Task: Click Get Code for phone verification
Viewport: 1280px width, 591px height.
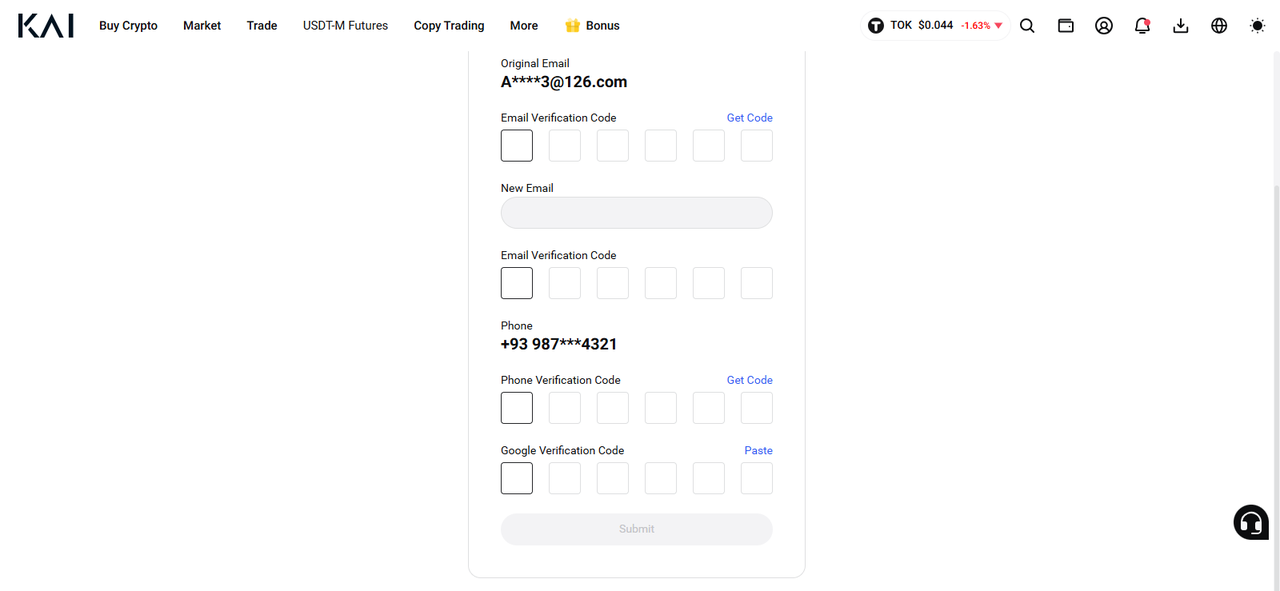Action: click(x=749, y=380)
